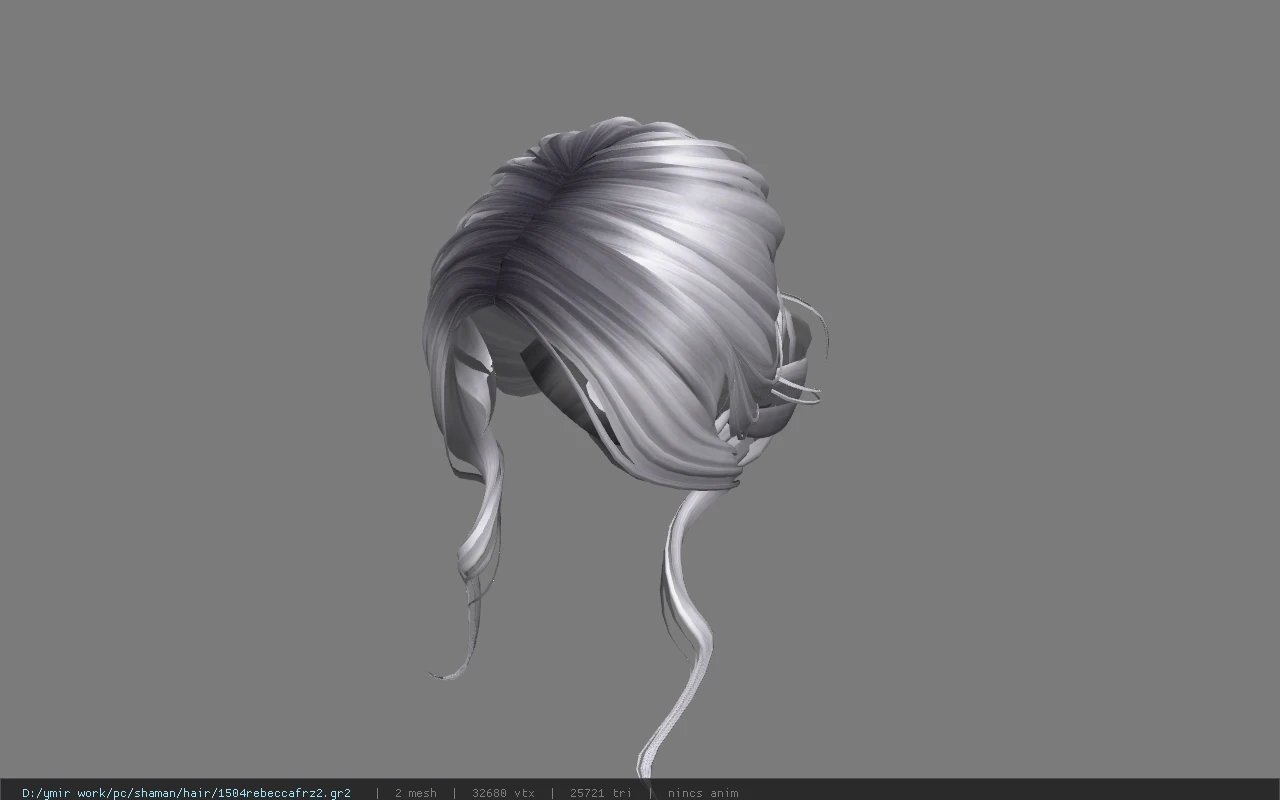This screenshot has width=1280, height=800.
Task: Click the '25721 tri' triangle count
Action: coord(600,793)
